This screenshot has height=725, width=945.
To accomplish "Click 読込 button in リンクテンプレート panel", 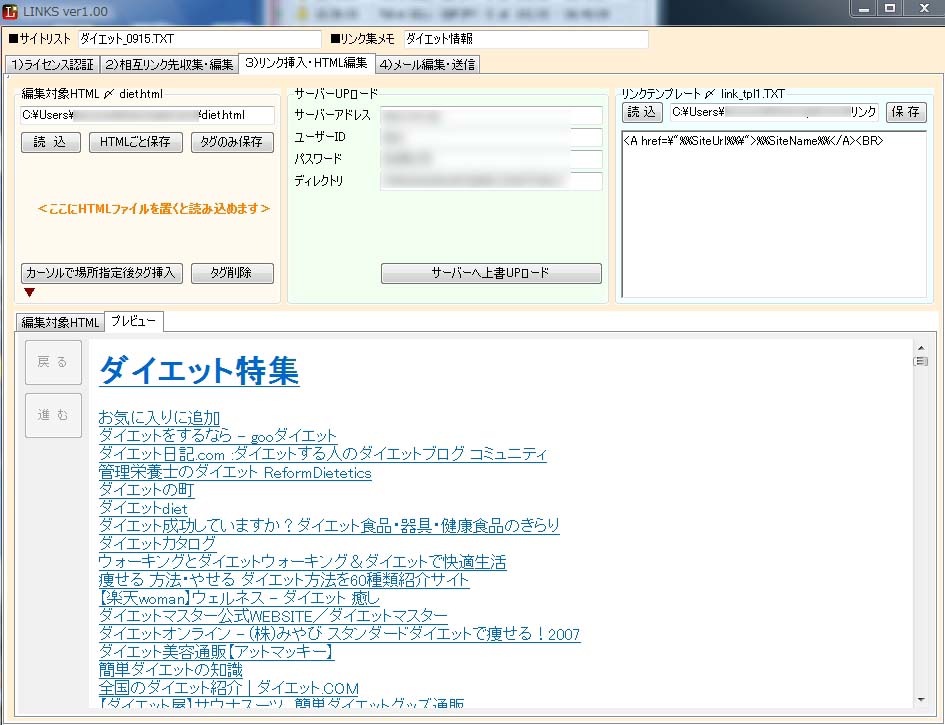I will [x=642, y=112].
